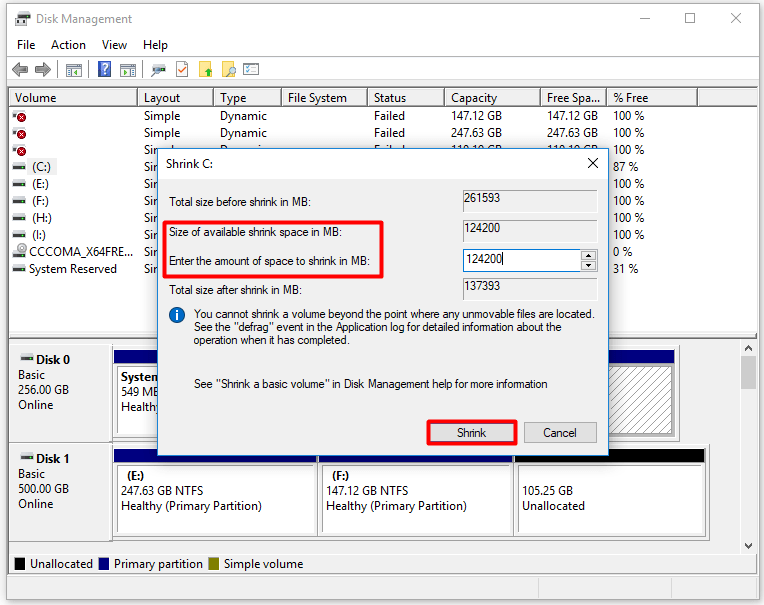The width and height of the screenshot is (764, 605).
Task: Click 247.63 GB capacity cell
Action: pyautogui.click(x=476, y=133)
